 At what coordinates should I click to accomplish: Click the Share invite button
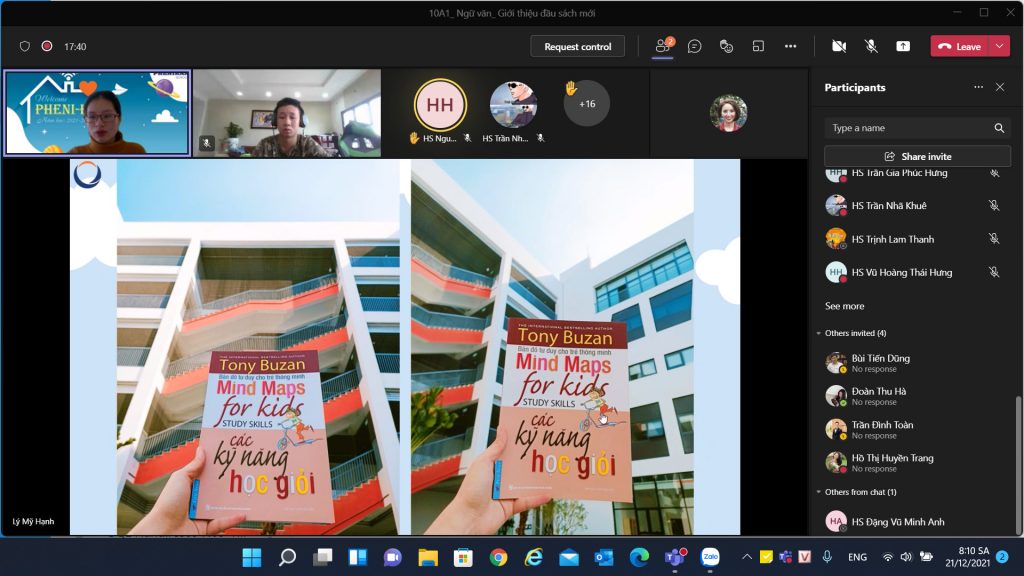918,156
